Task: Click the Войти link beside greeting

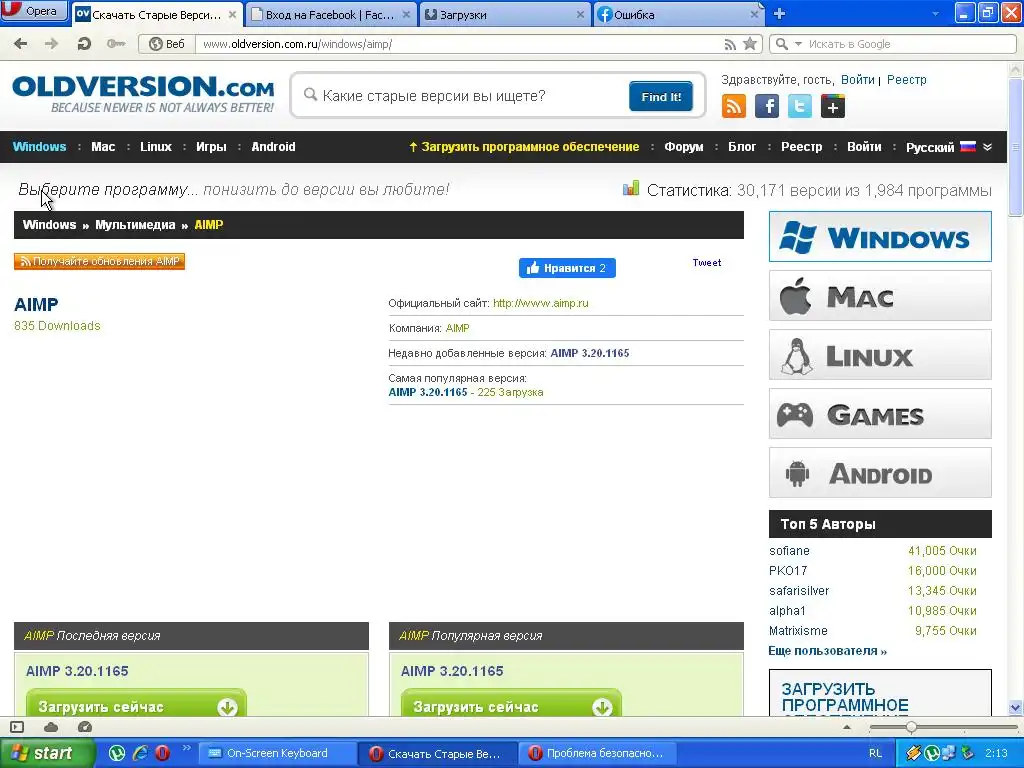Action: (857, 80)
